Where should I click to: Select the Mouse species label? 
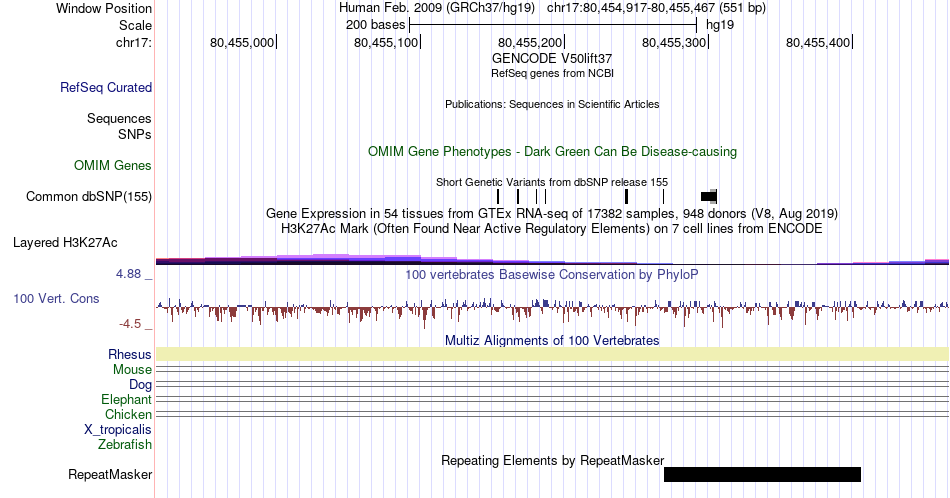(132, 370)
